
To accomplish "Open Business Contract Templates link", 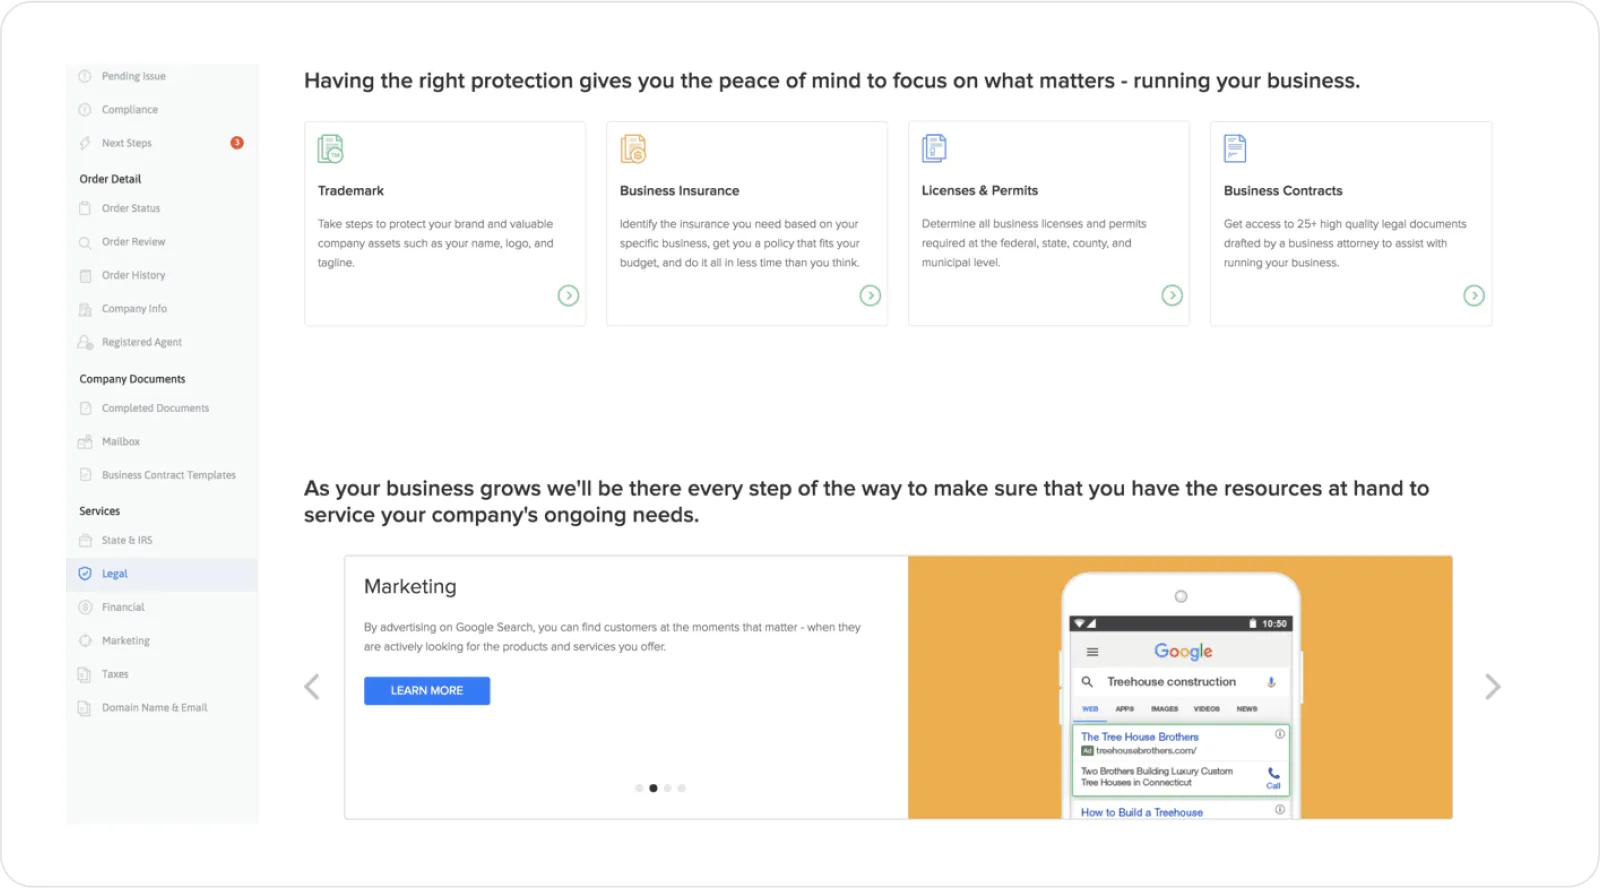I will tap(168, 475).
